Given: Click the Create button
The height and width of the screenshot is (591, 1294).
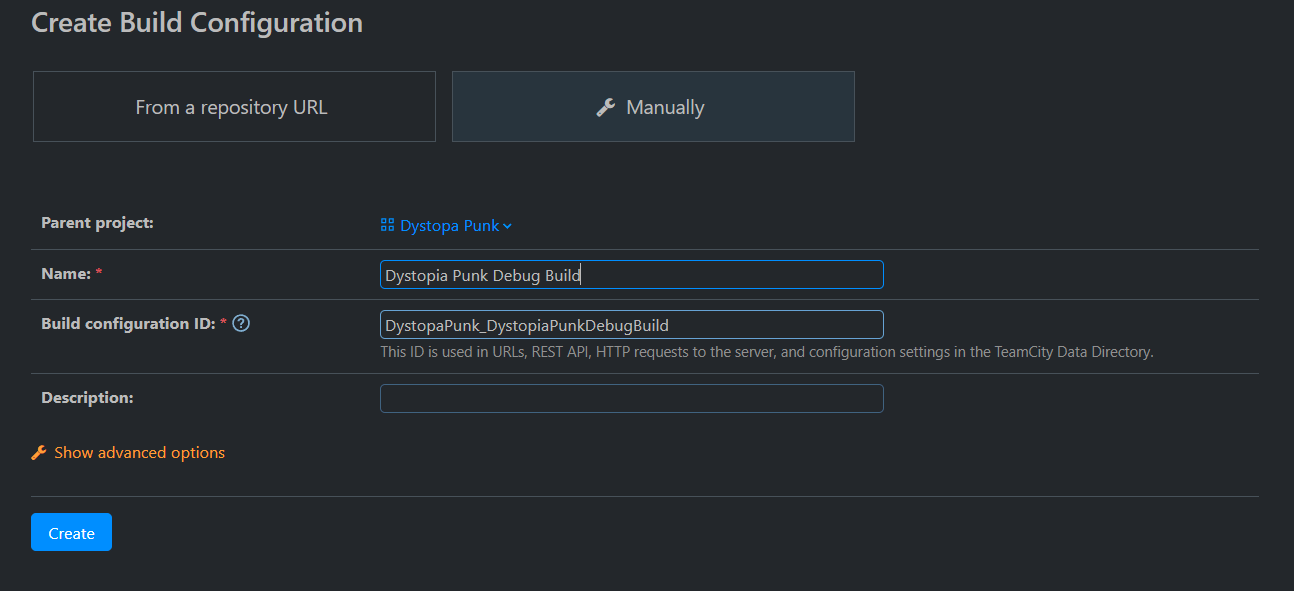Looking at the screenshot, I should point(71,532).
